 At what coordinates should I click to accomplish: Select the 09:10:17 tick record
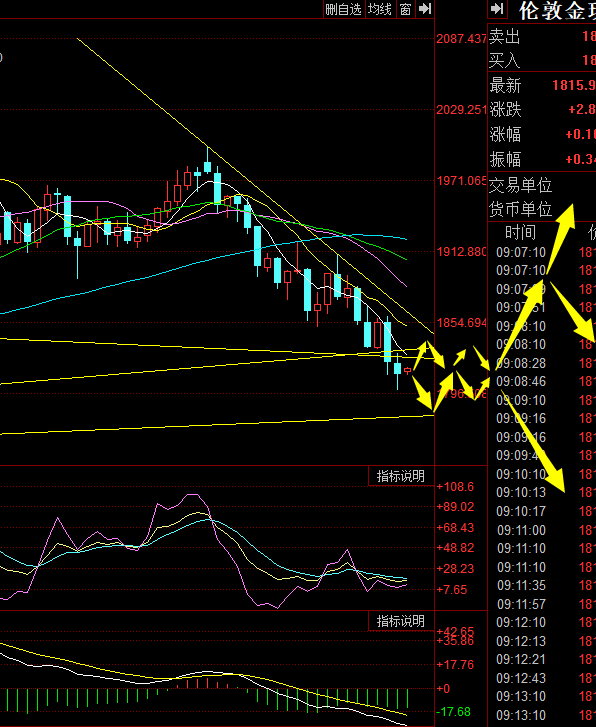[x=542, y=511]
